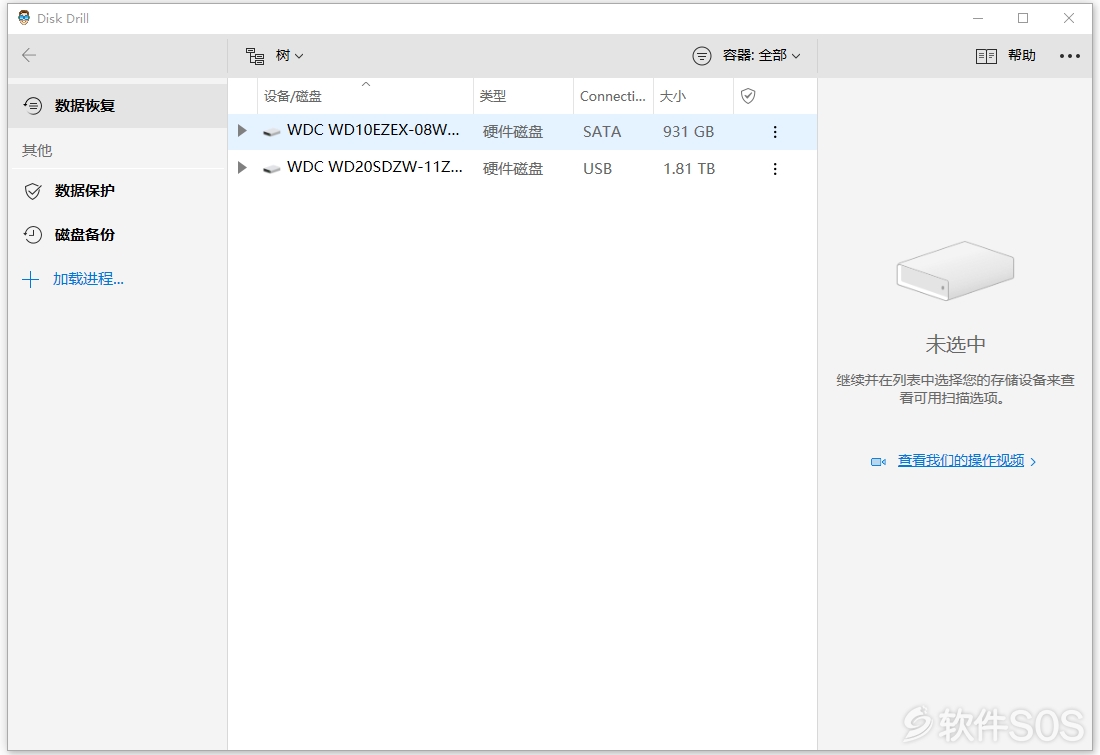Click the shield protection column header icon
1100x755 pixels.
pos(749,96)
